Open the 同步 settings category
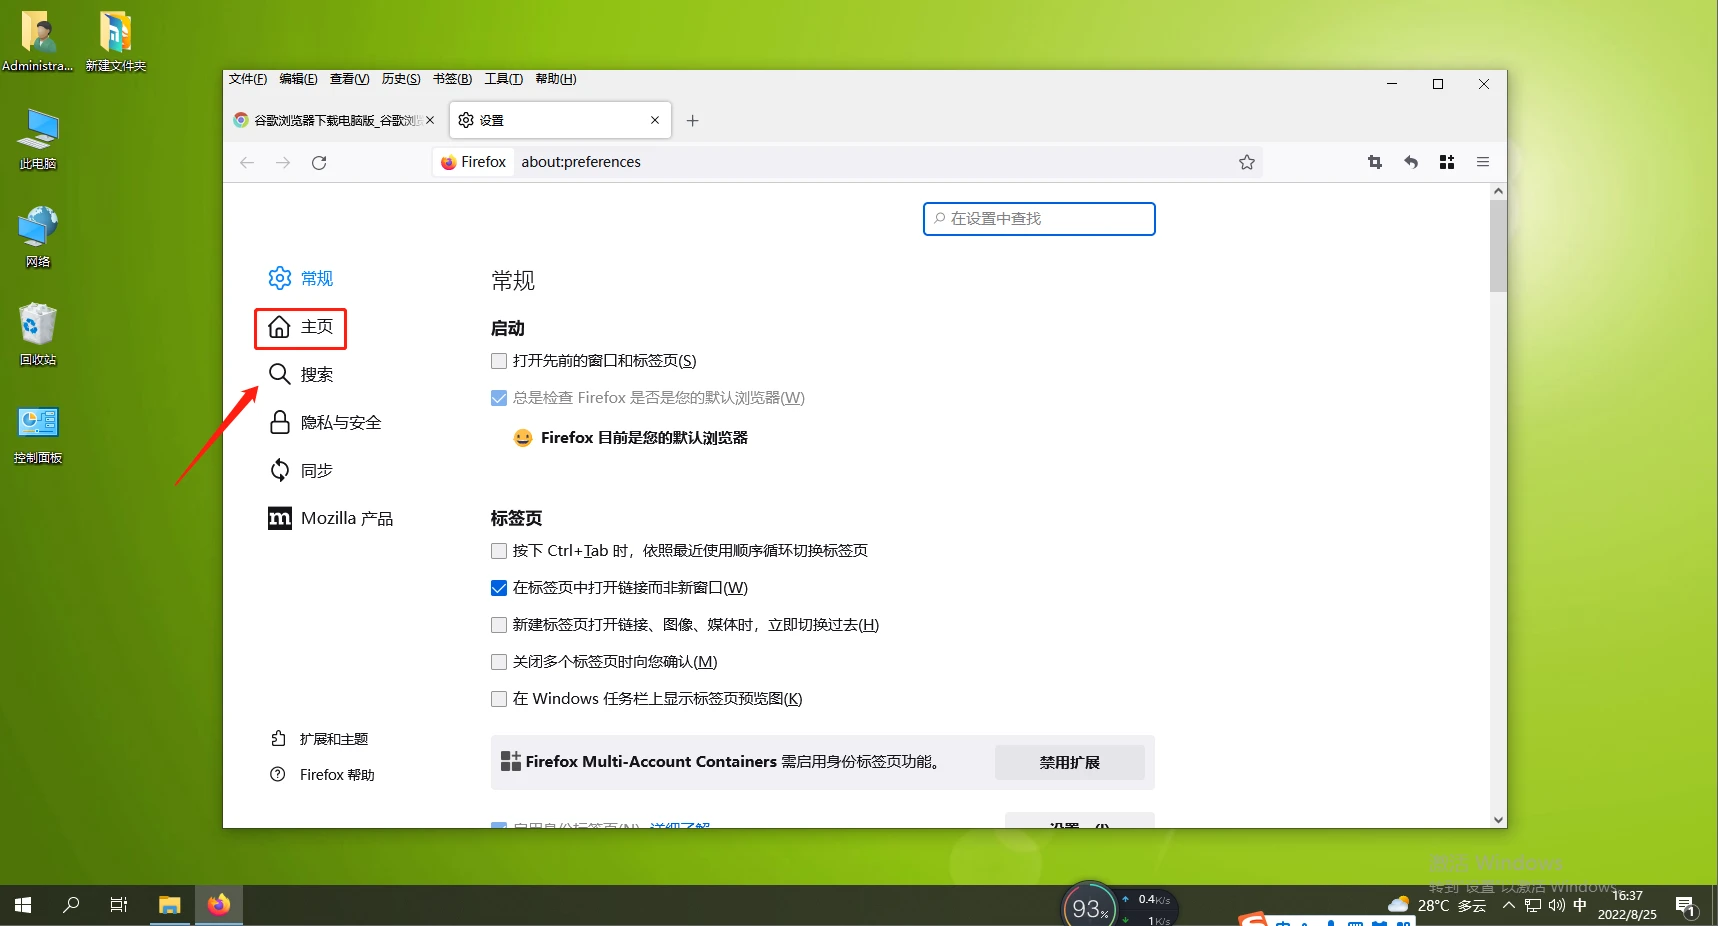The width and height of the screenshot is (1718, 926). click(x=300, y=470)
